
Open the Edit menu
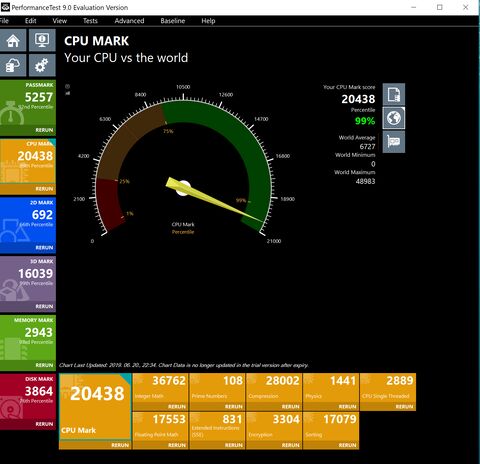click(x=30, y=21)
